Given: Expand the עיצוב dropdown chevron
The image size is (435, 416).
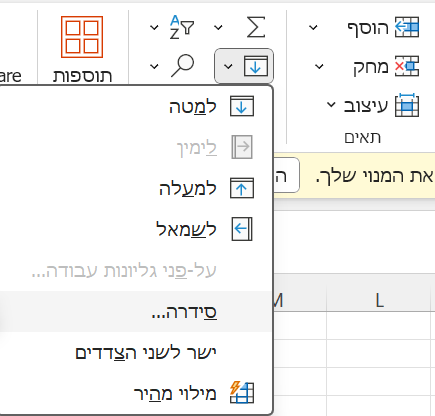Looking at the screenshot, I should 331,105.
